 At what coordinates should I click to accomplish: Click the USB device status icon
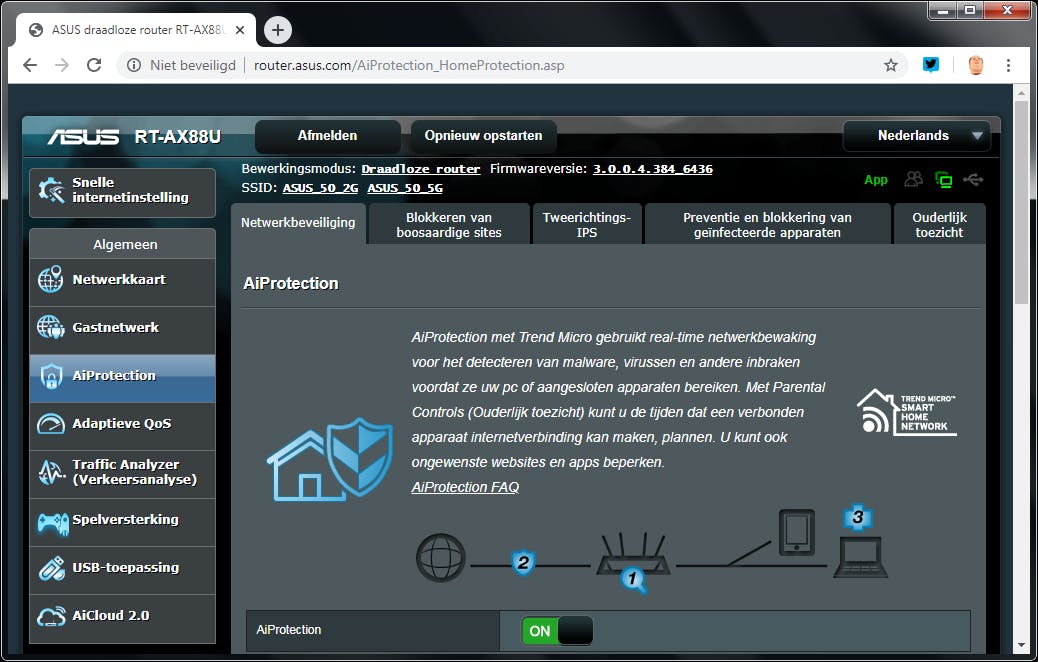[973, 179]
